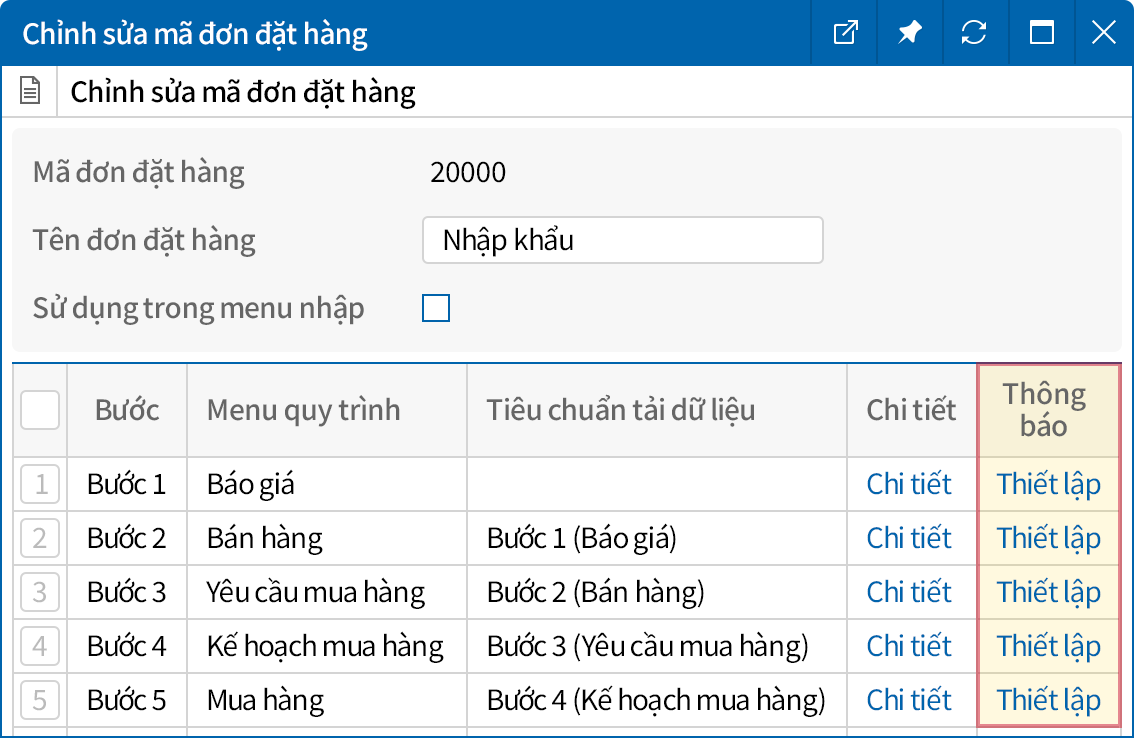Toggle the select-all checkbox in table header

tap(40, 410)
